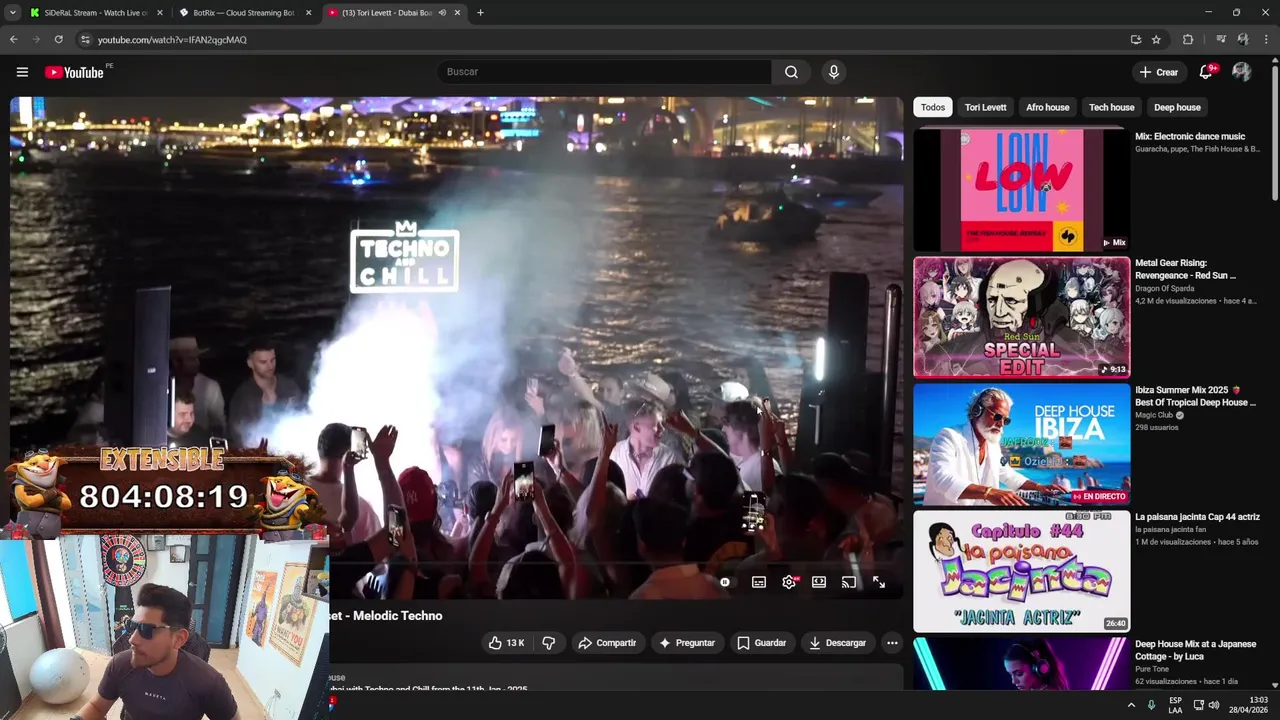This screenshot has width=1280, height=720.
Task: Install app icon in address bar
Action: tap(1135, 40)
